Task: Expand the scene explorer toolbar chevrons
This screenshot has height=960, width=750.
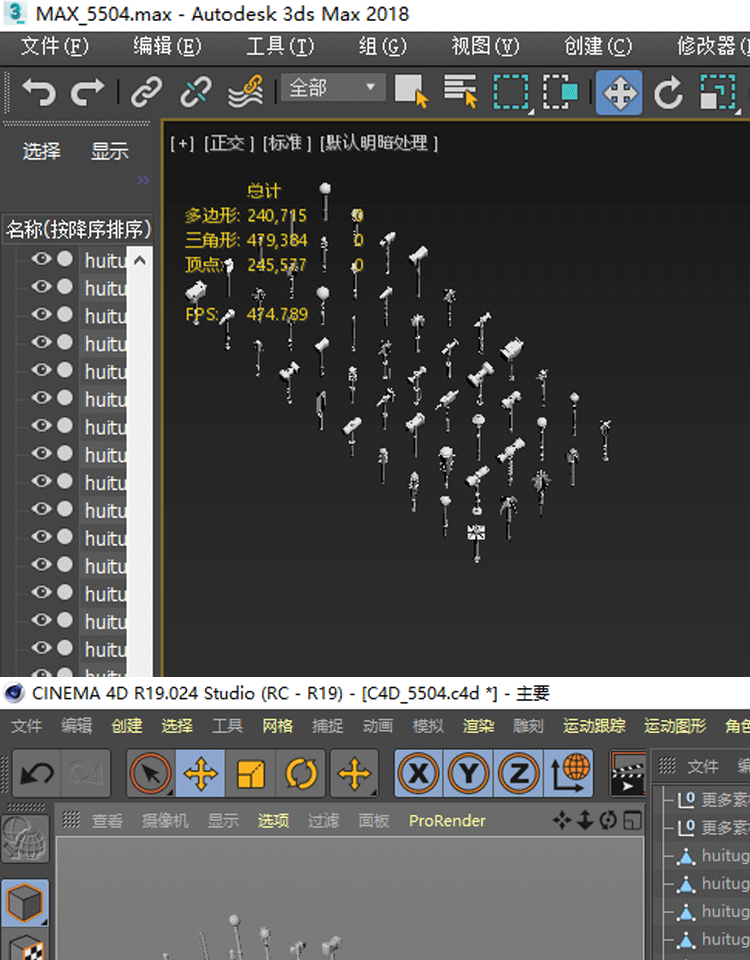Action: (143, 181)
